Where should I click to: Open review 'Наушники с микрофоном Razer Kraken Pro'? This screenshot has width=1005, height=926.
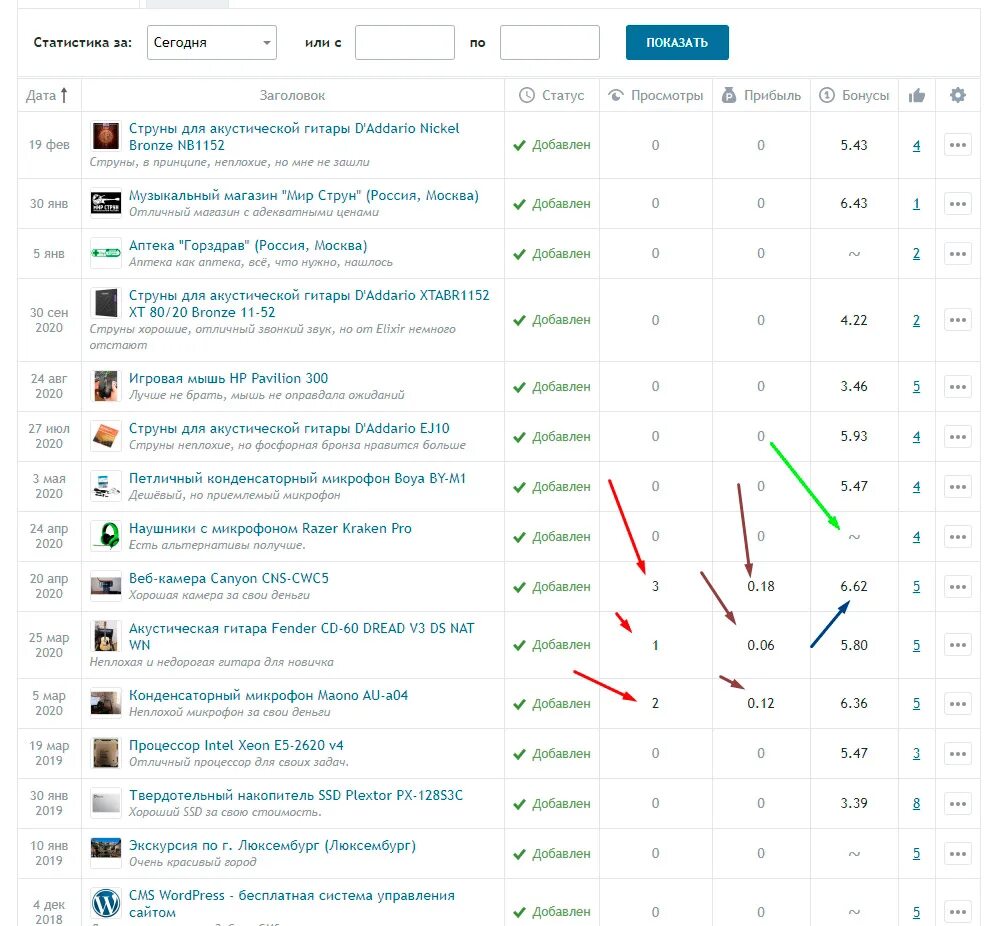(270, 528)
